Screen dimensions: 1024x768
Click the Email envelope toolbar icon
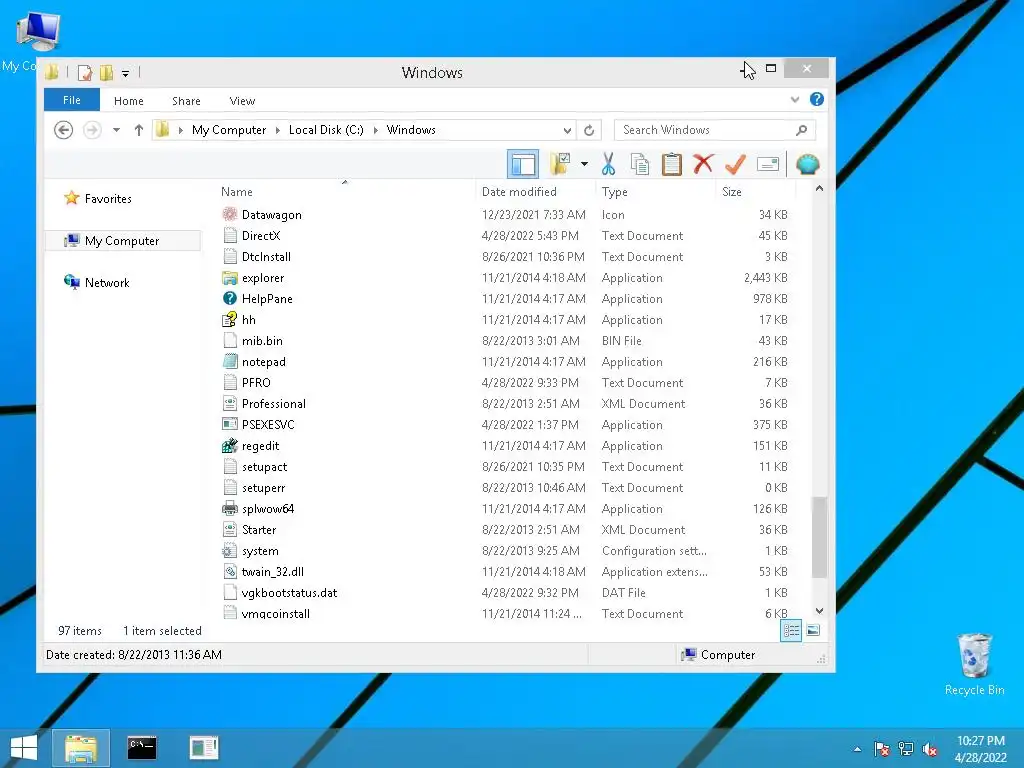click(768, 164)
